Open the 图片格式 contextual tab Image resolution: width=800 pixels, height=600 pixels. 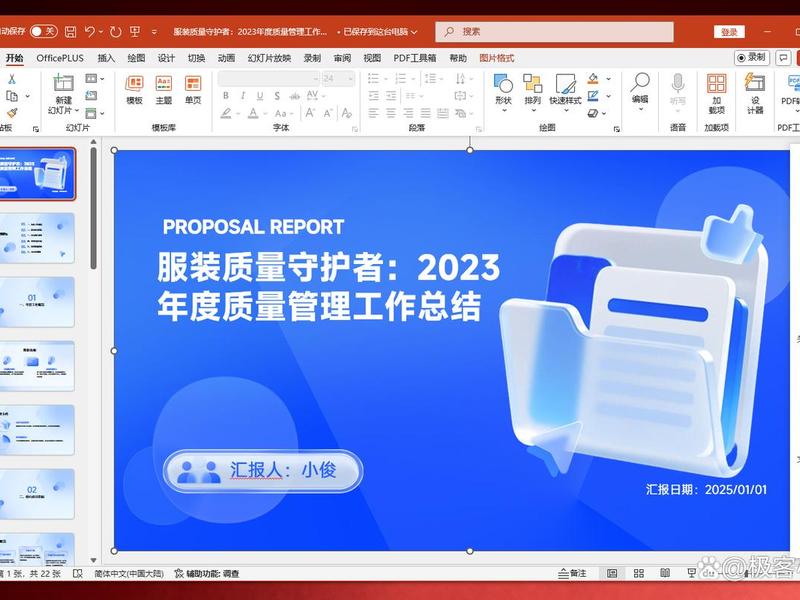click(496, 58)
